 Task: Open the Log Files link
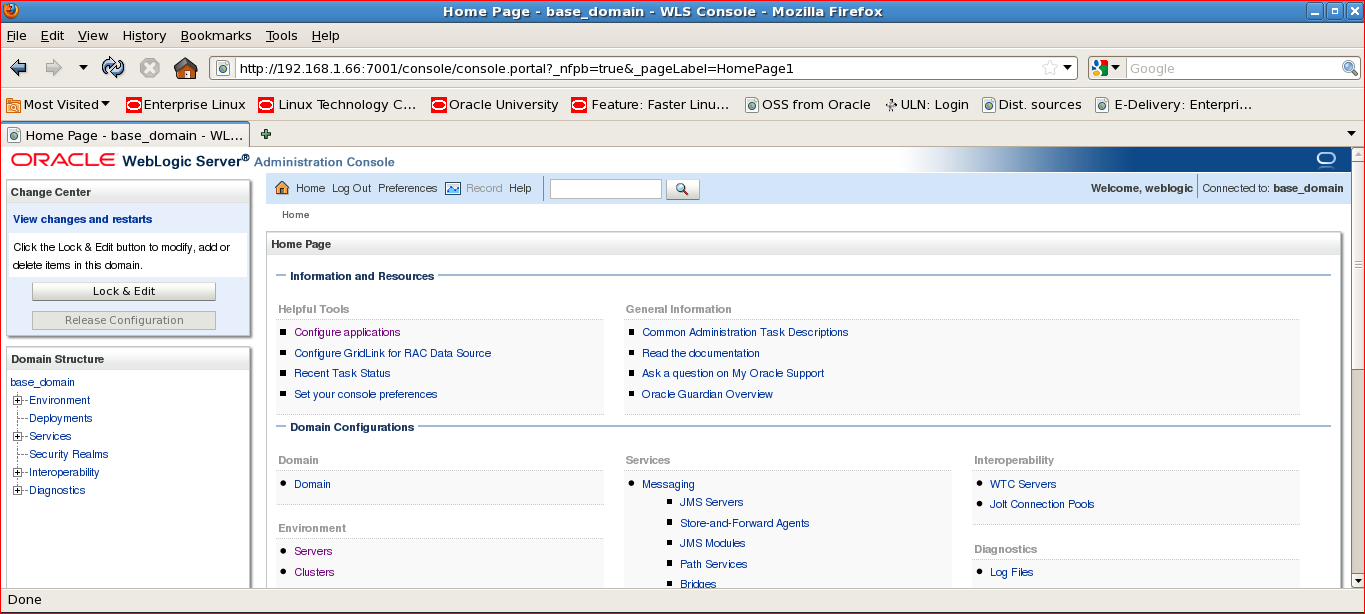pos(1011,572)
